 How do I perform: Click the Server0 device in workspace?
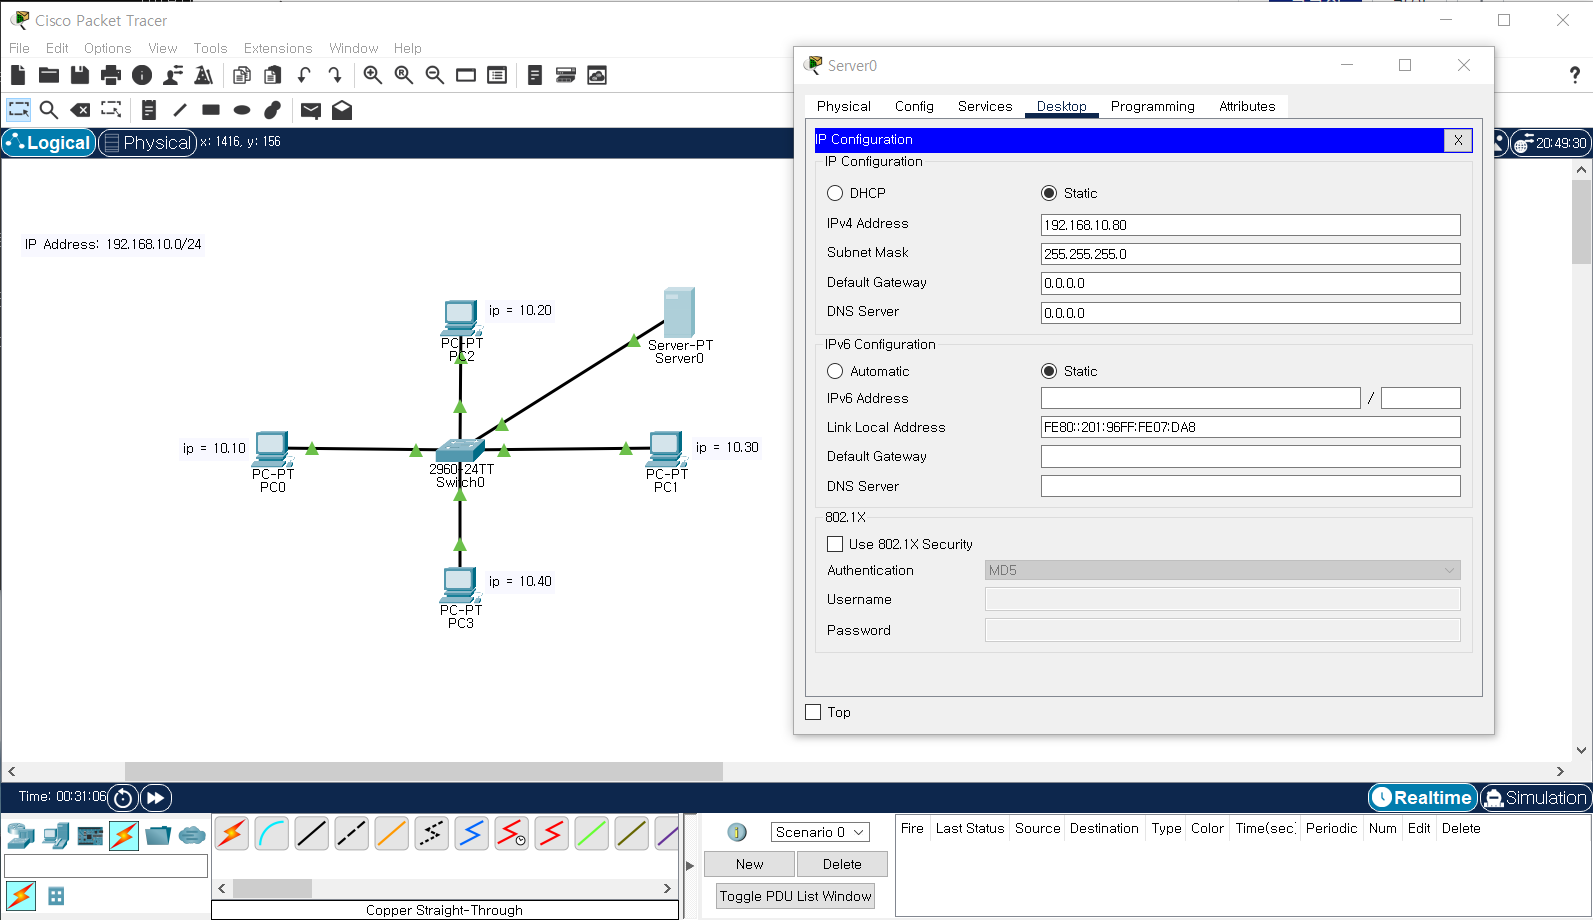pyautogui.click(x=679, y=312)
